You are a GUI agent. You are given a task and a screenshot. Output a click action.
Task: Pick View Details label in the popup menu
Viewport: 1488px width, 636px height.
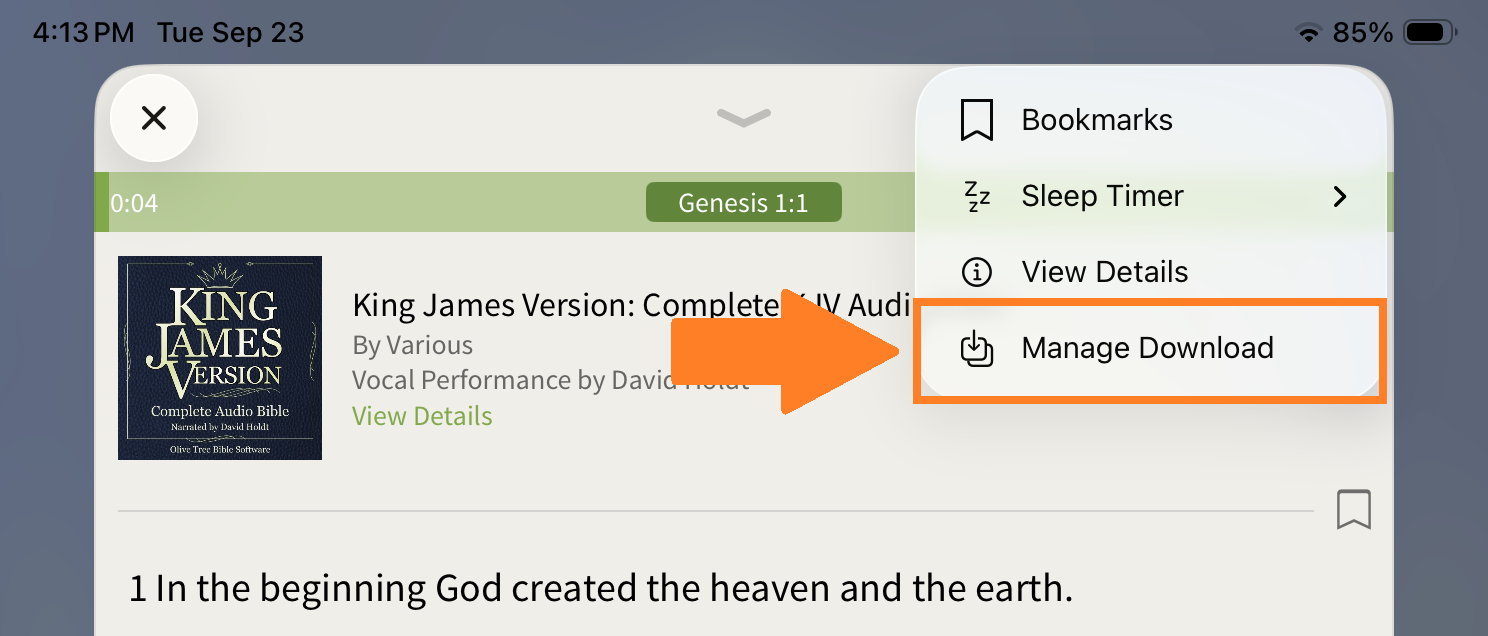tap(1104, 272)
